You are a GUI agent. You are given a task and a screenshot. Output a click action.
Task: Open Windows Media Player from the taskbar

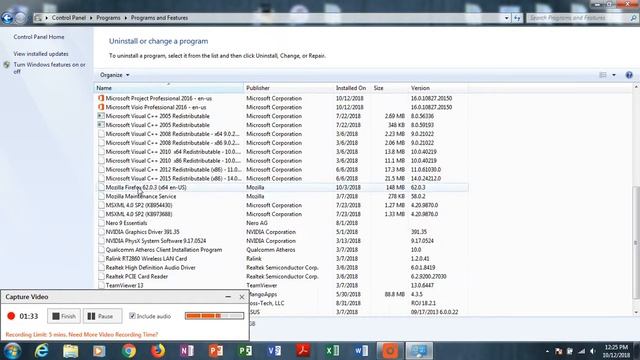pos(99,351)
